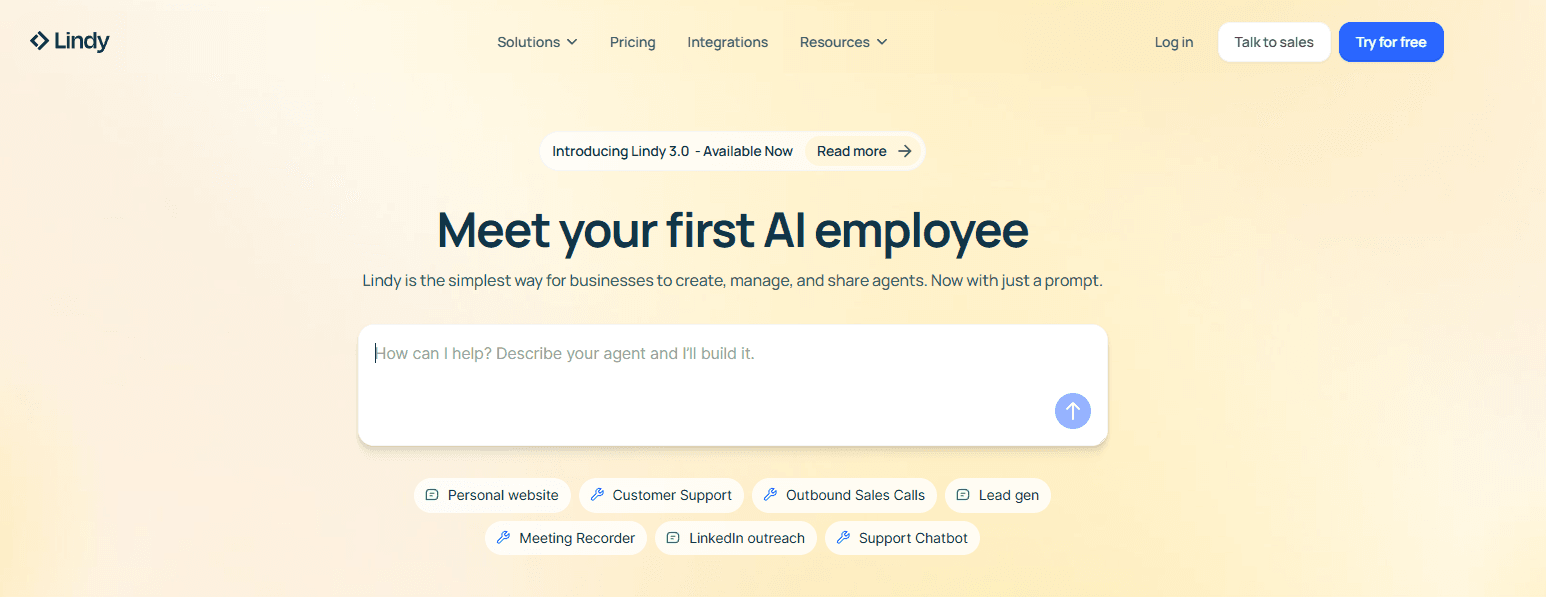Click the Outbound Sales Calls wrench icon
The width and height of the screenshot is (1546, 597).
click(x=770, y=495)
